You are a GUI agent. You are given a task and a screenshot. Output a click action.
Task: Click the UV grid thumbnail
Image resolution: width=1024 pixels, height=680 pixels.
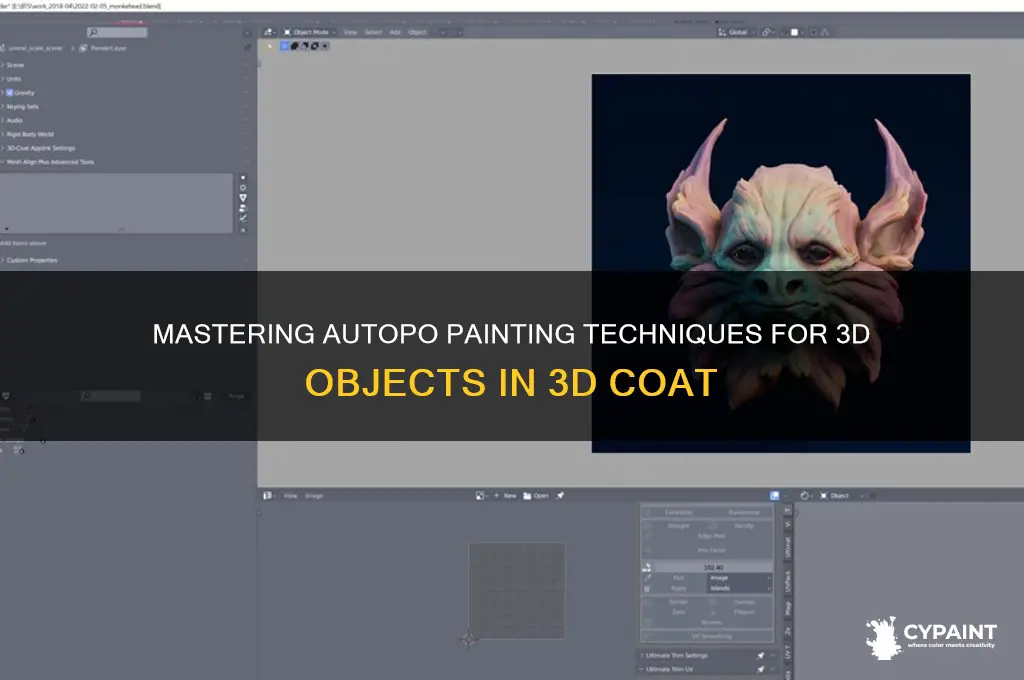click(x=517, y=591)
